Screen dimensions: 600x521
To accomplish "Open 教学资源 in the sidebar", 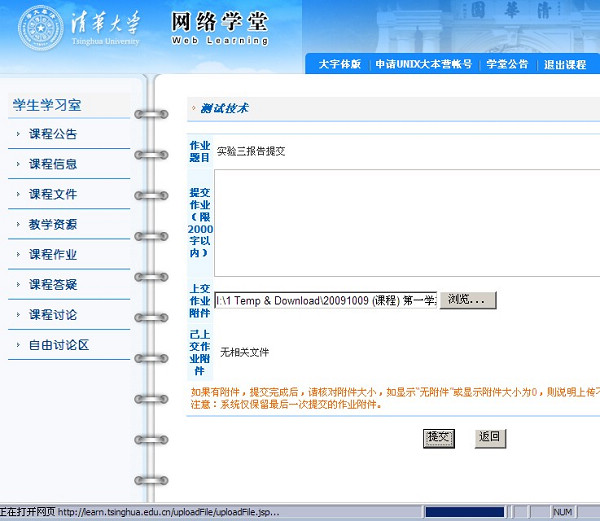I will tap(53, 224).
